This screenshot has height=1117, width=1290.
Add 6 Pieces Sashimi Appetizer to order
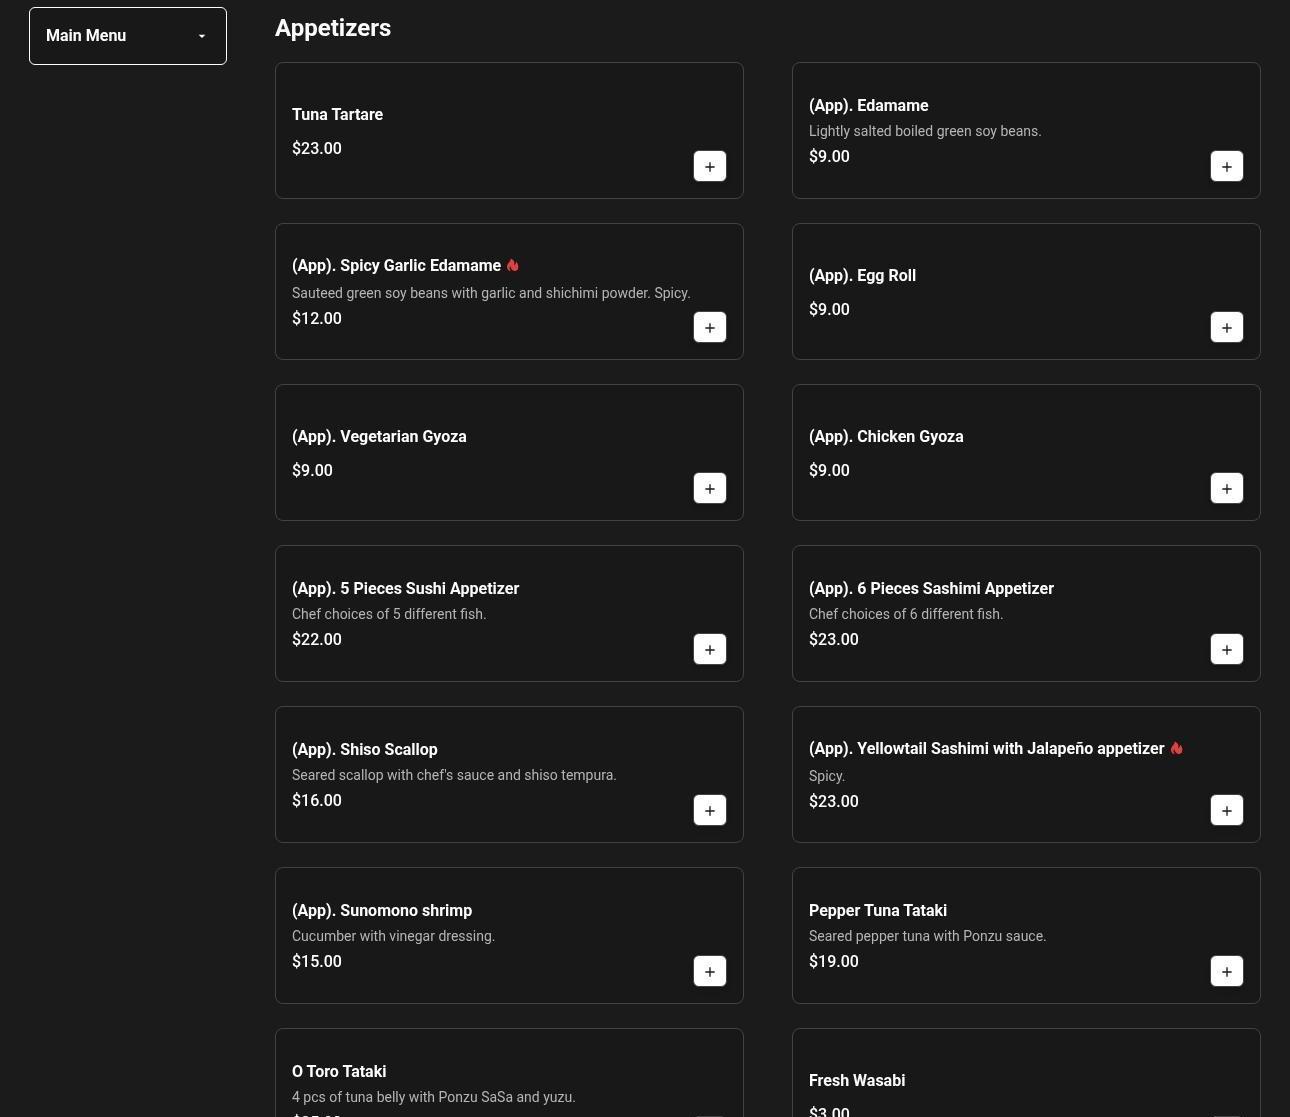coord(1226,650)
